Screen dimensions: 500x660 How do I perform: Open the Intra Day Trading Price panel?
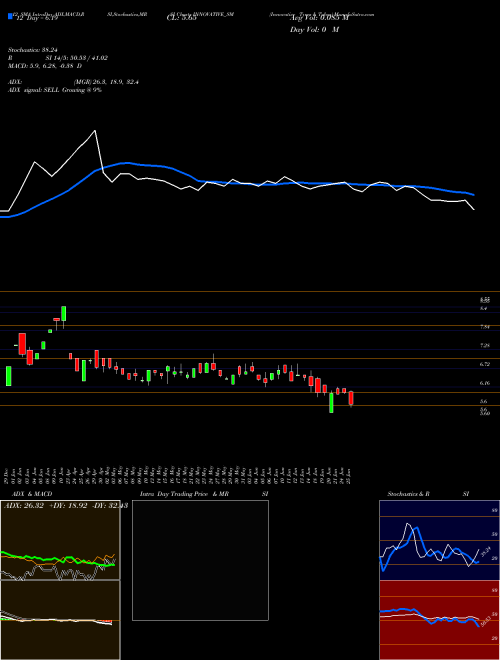(x=200, y=560)
